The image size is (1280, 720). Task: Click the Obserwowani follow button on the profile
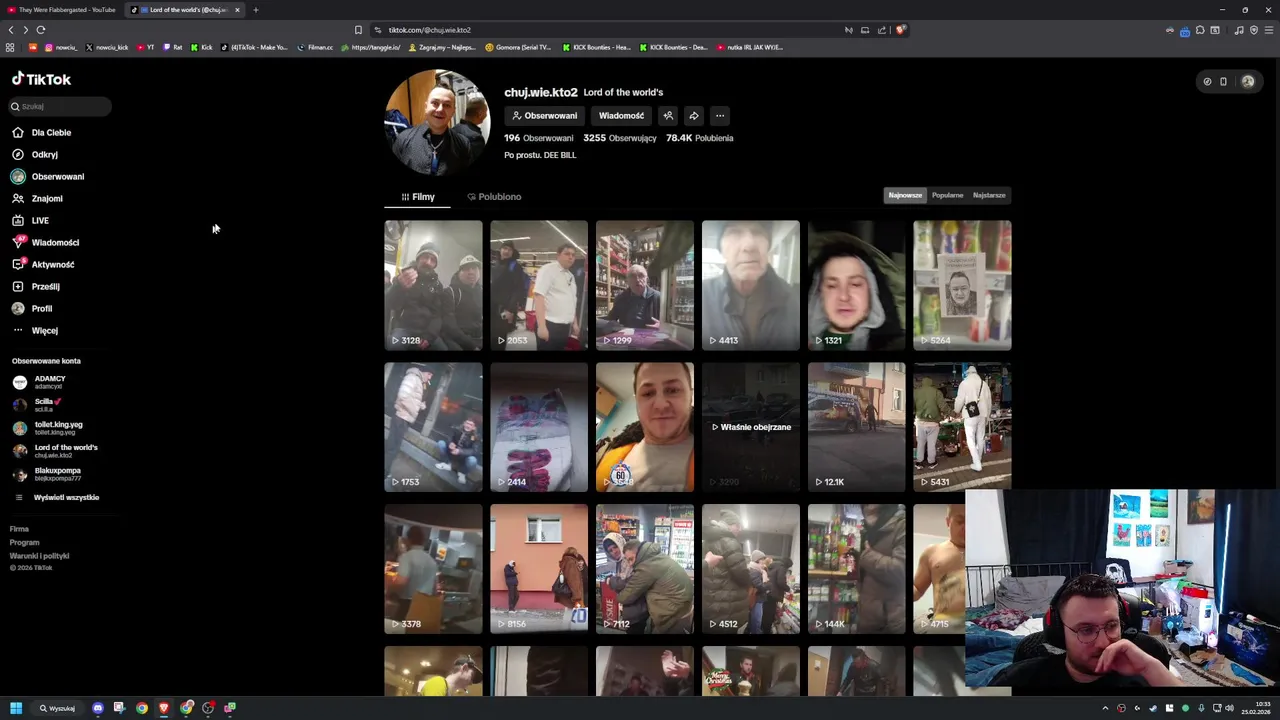pyautogui.click(x=544, y=116)
